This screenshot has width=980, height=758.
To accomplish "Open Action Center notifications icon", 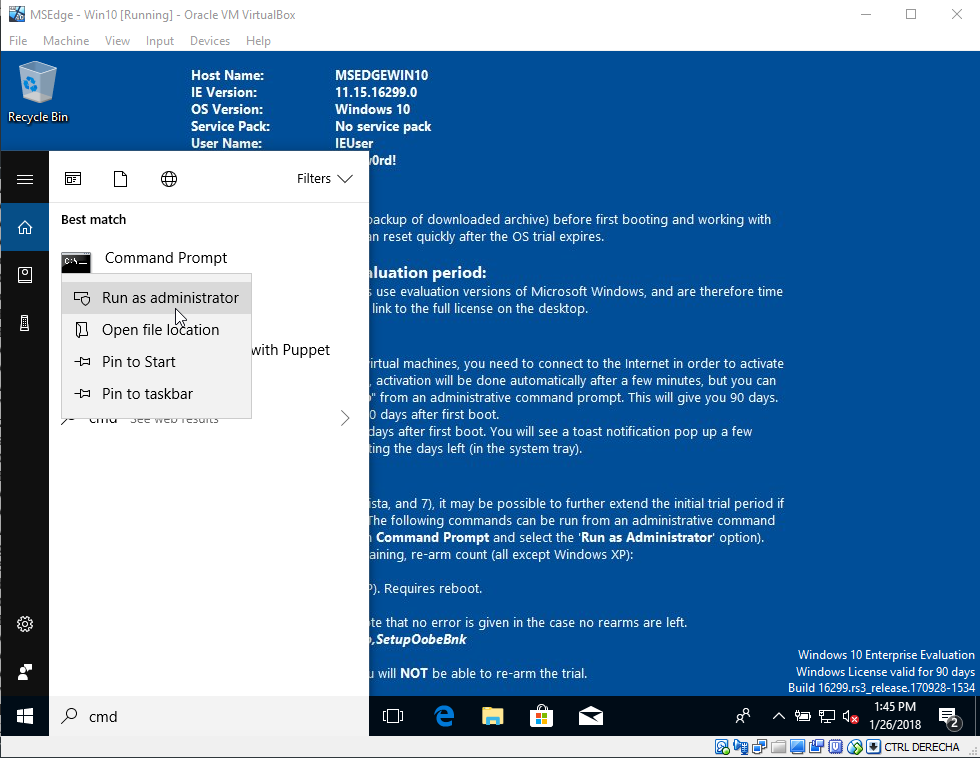I will pos(949,717).
